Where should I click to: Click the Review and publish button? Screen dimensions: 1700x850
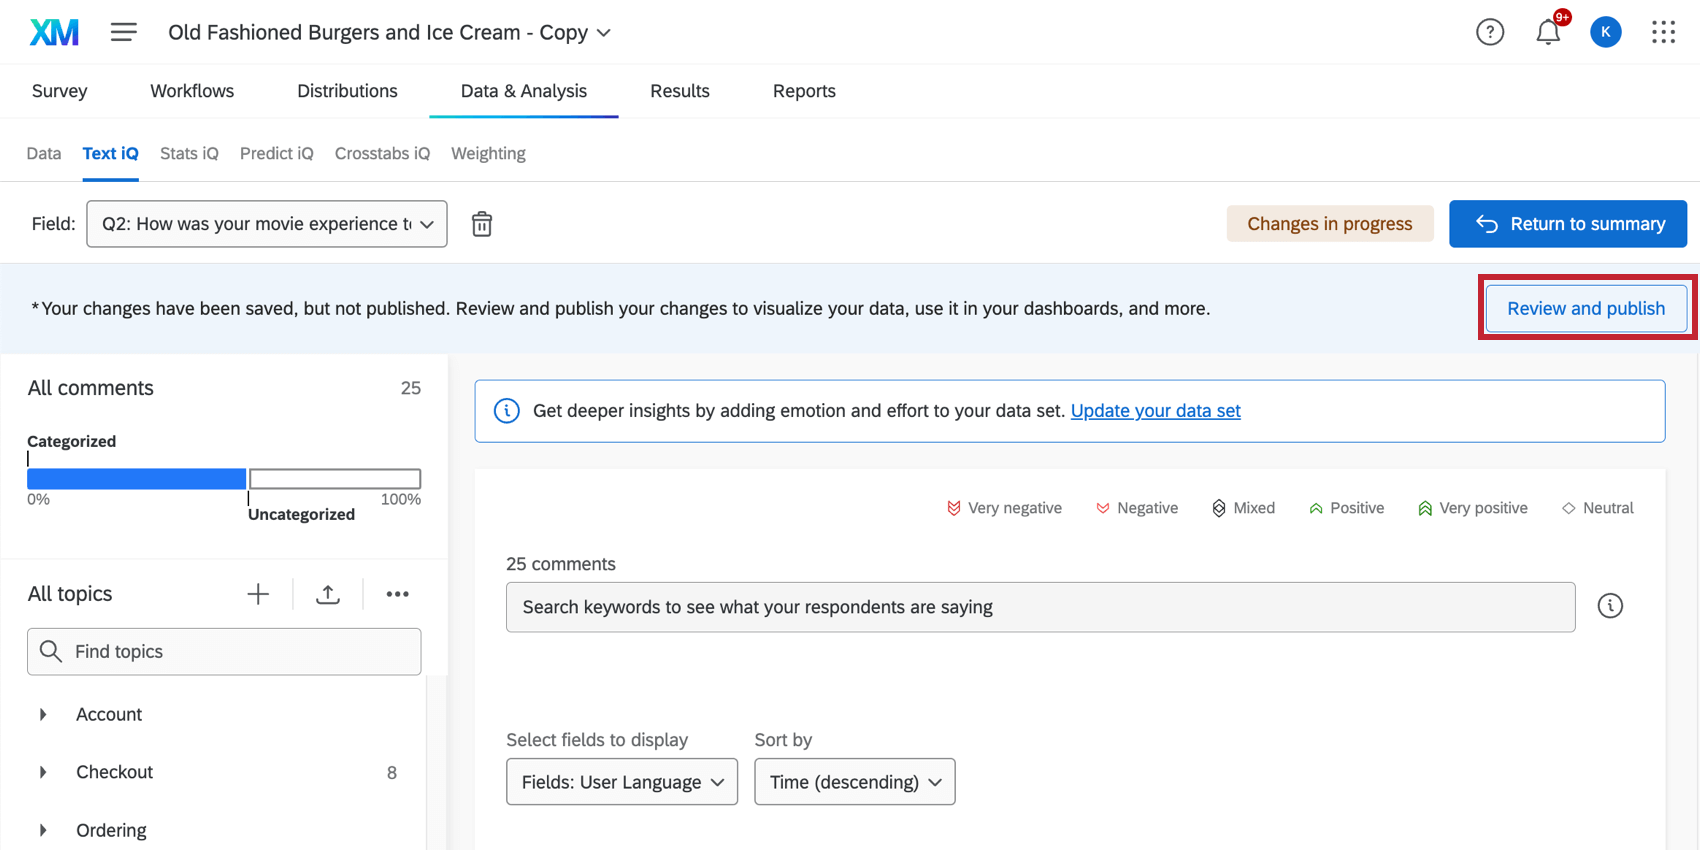(1586, 308)
